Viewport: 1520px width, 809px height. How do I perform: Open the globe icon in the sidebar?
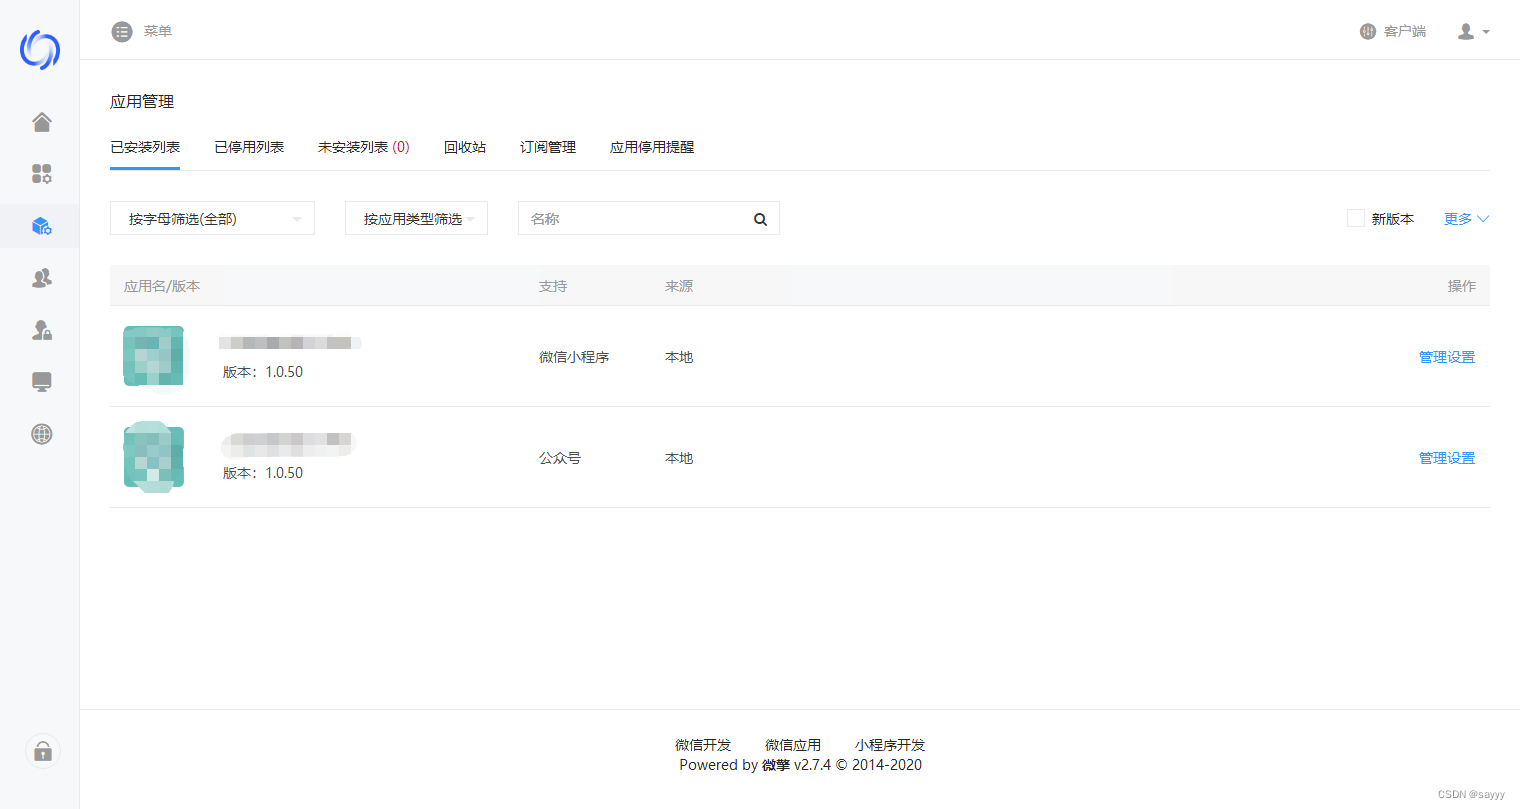tap(42, 434)
